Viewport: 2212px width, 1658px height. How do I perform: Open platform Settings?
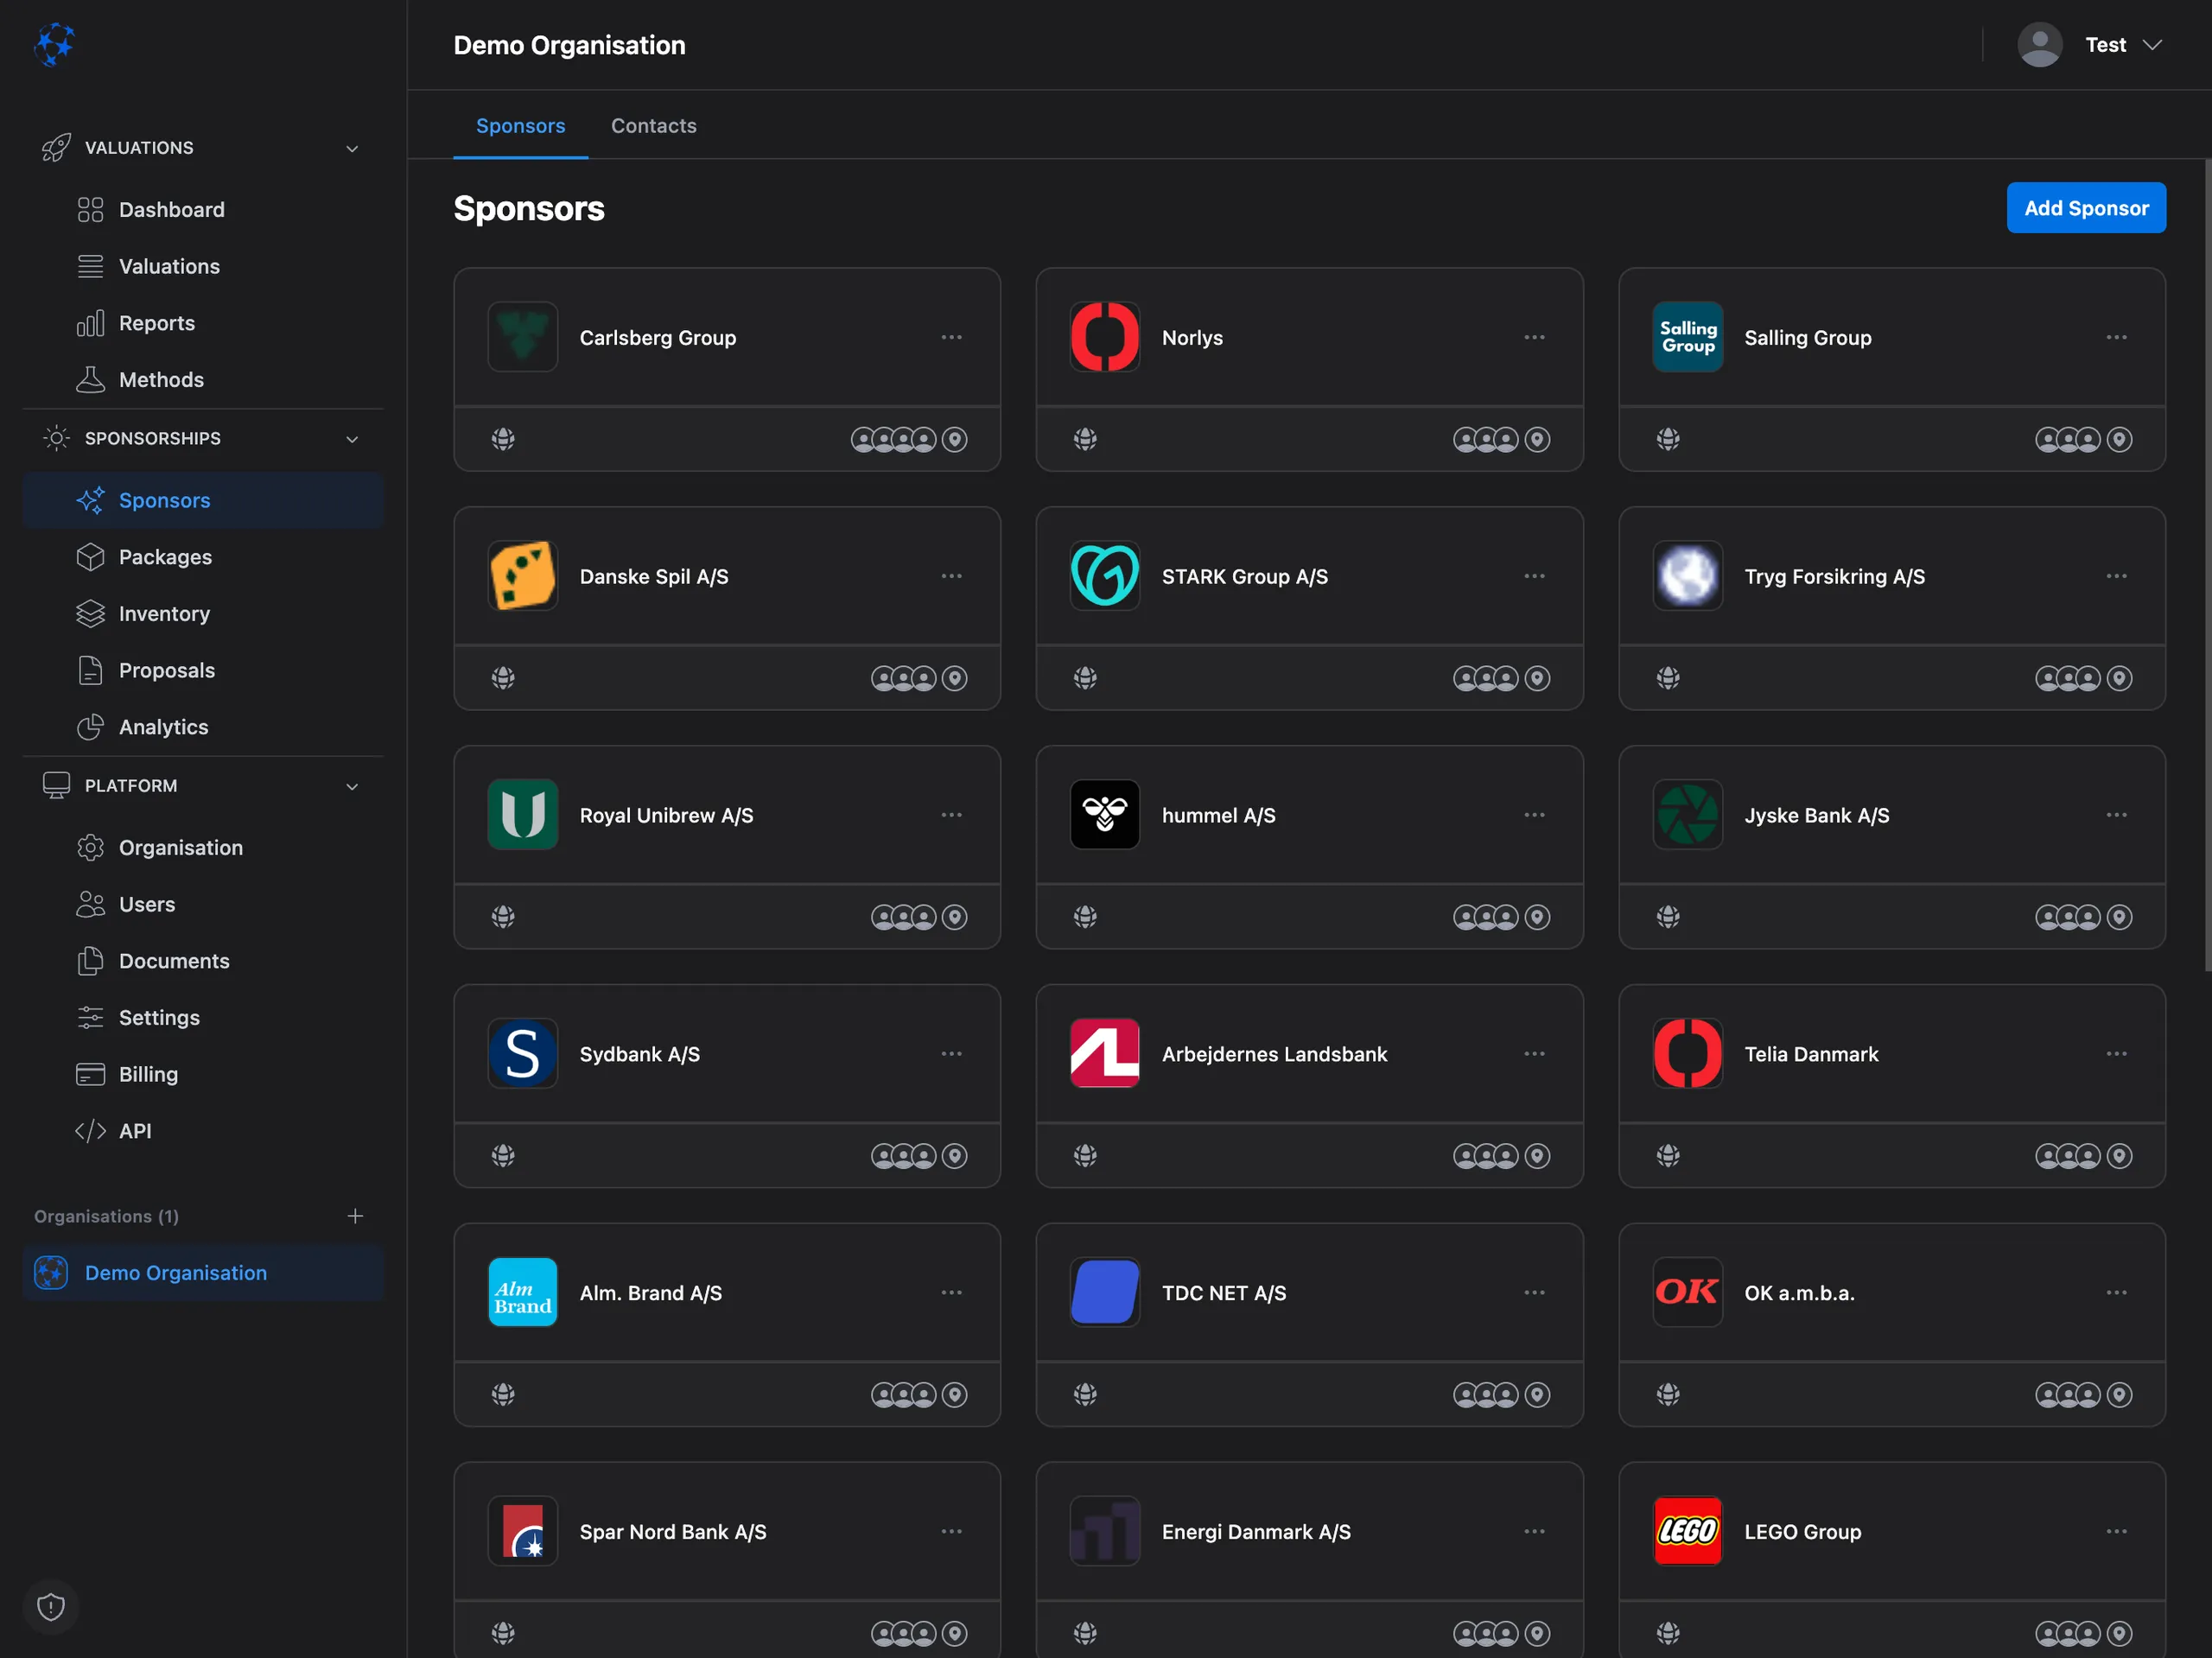[x=202, y=1018]
